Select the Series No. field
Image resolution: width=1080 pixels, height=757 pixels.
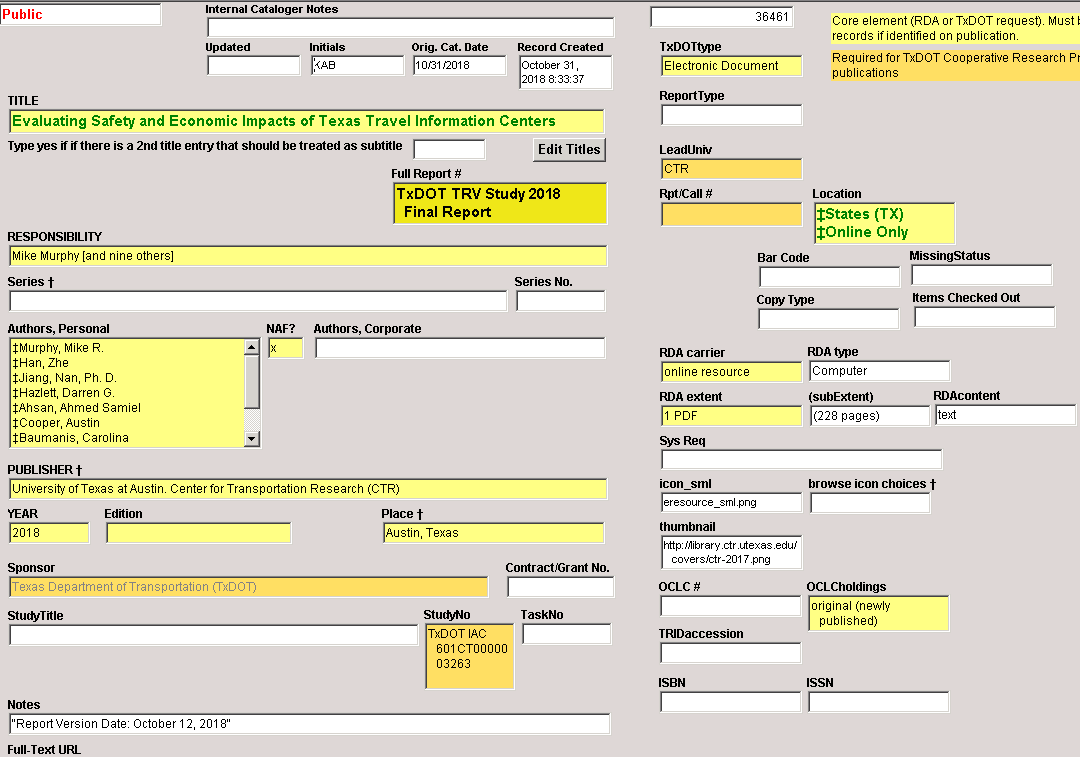pos(561,301)
